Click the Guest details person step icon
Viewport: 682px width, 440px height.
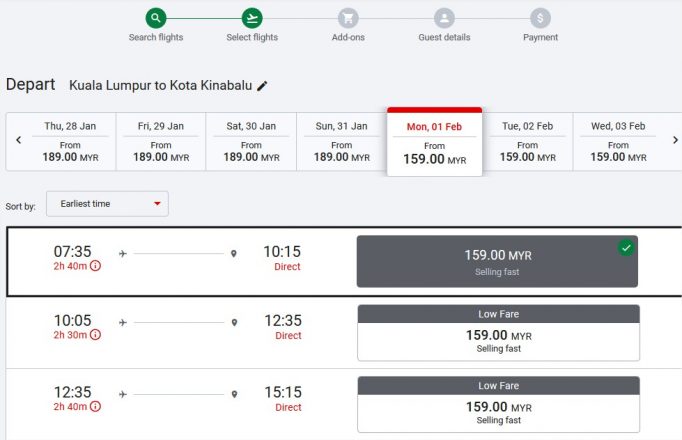444,18
